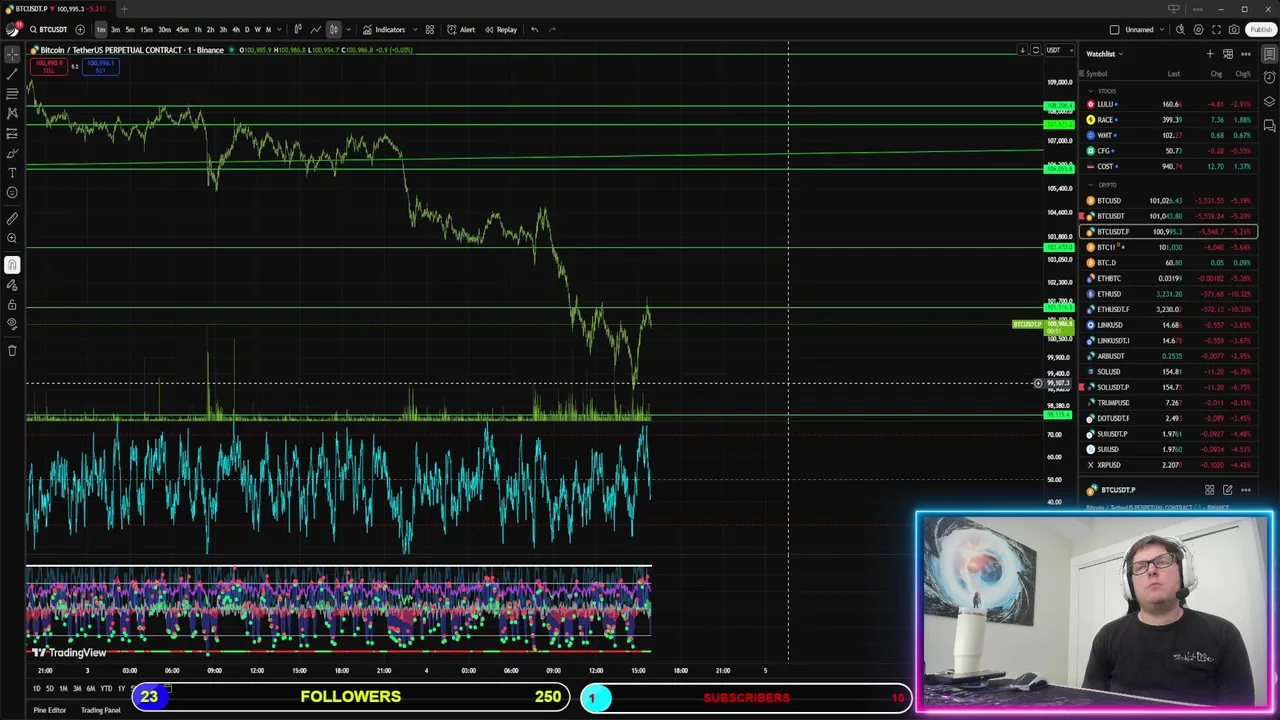
Task: Open the chats panel icon
Action: [1269, 126]
